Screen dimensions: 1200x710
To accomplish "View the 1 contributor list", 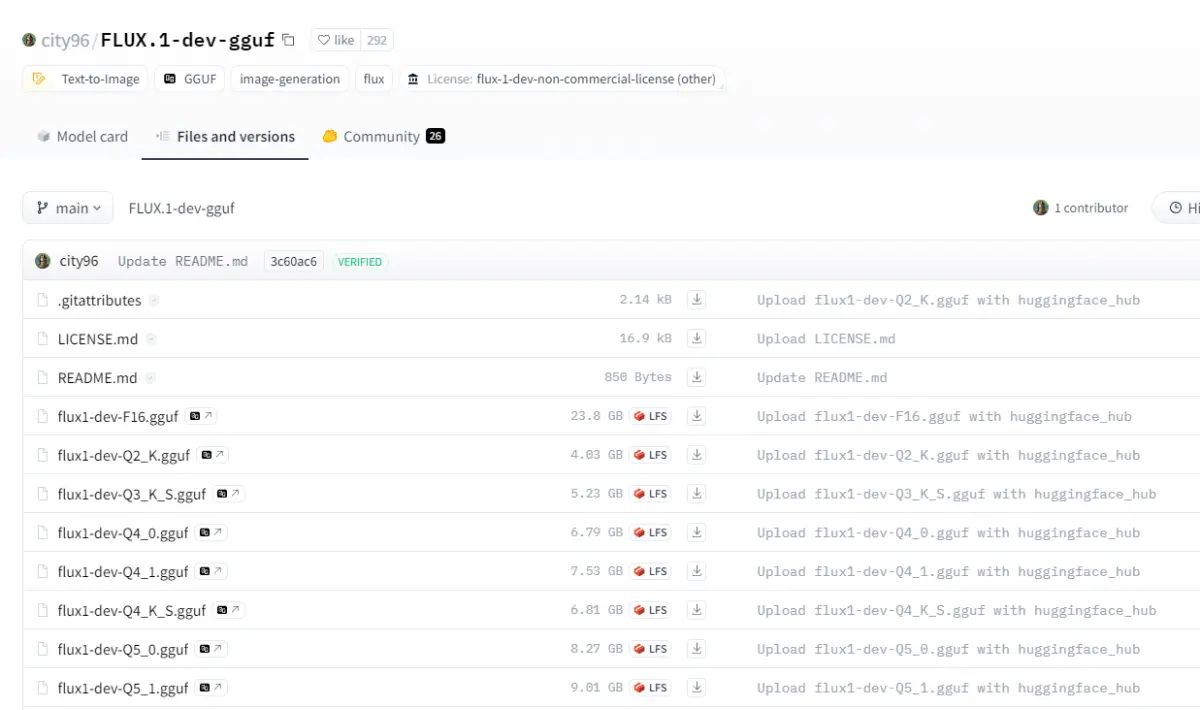I will 1080,208.
